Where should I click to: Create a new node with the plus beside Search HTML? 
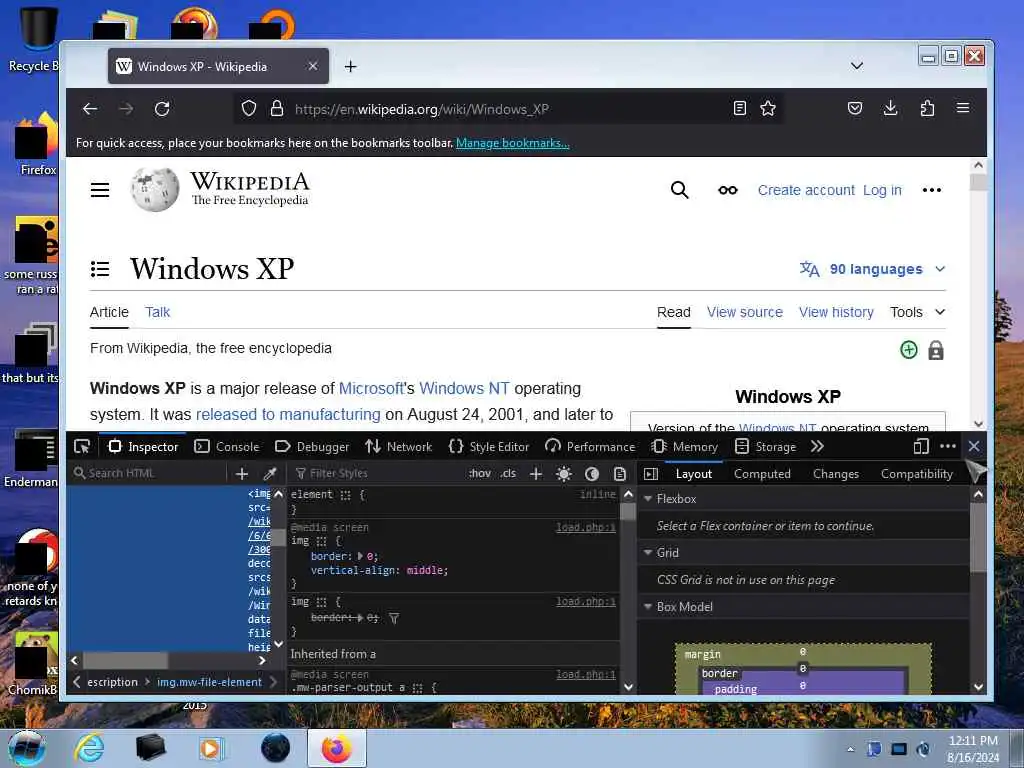(242, 473)
